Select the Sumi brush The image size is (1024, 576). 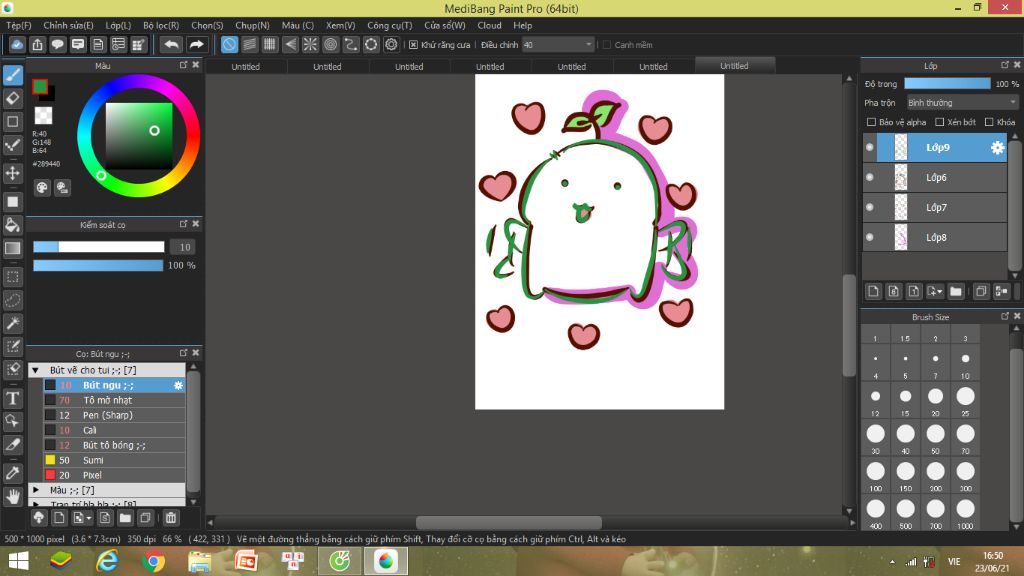tap(114, 460)
